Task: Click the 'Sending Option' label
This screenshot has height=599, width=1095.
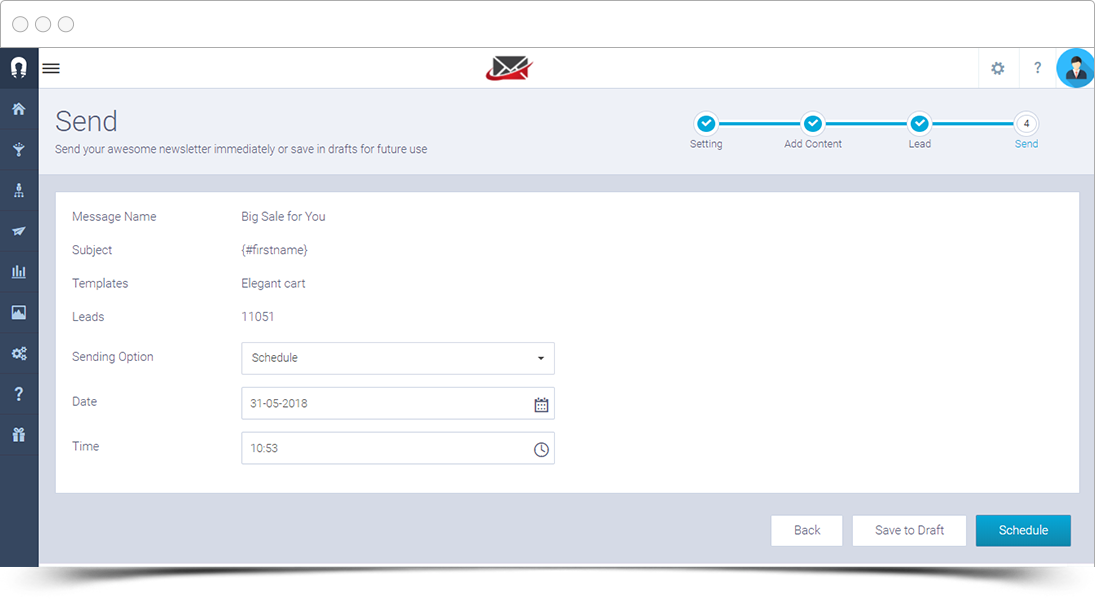Action: click(112, 357)
